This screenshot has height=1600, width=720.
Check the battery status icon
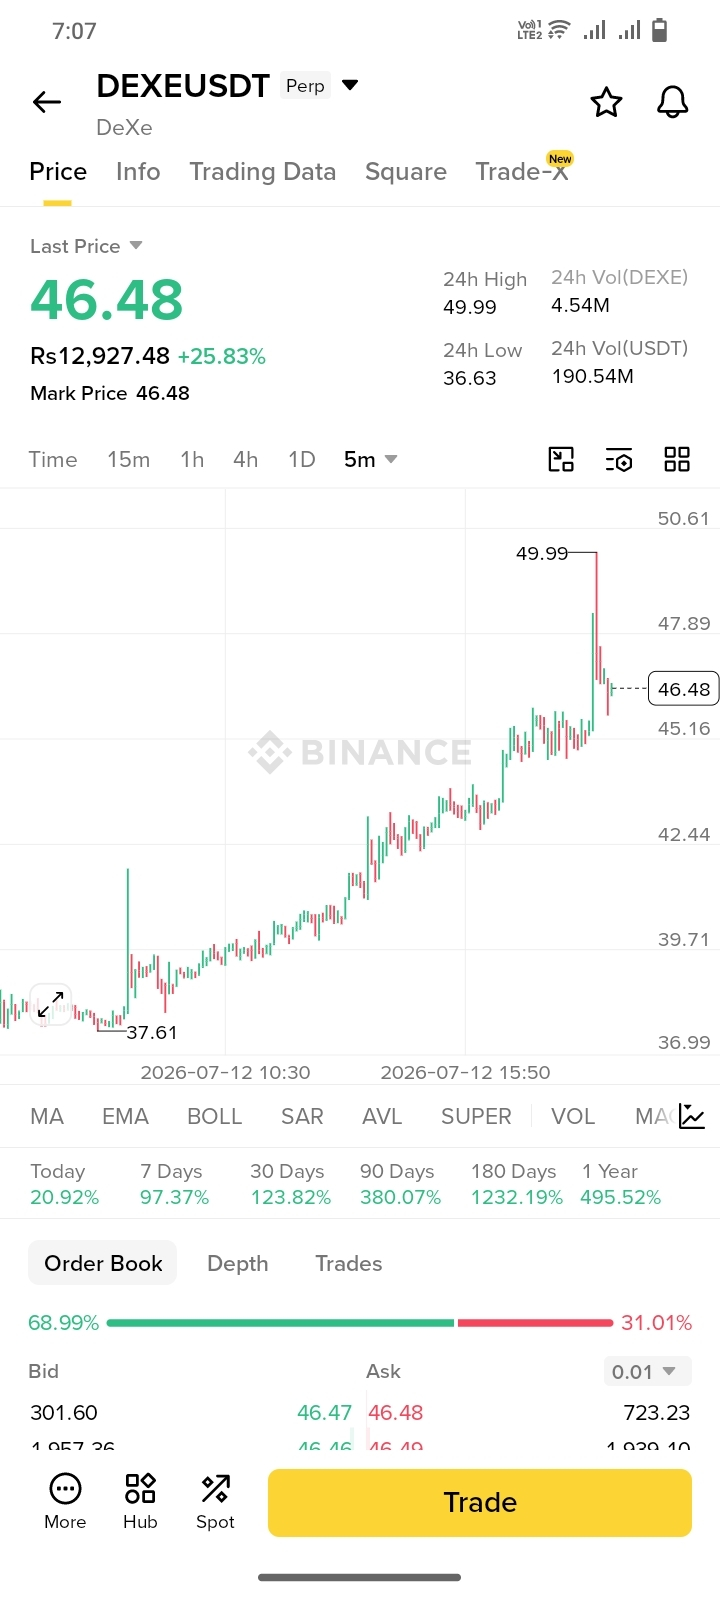point(659,31)
